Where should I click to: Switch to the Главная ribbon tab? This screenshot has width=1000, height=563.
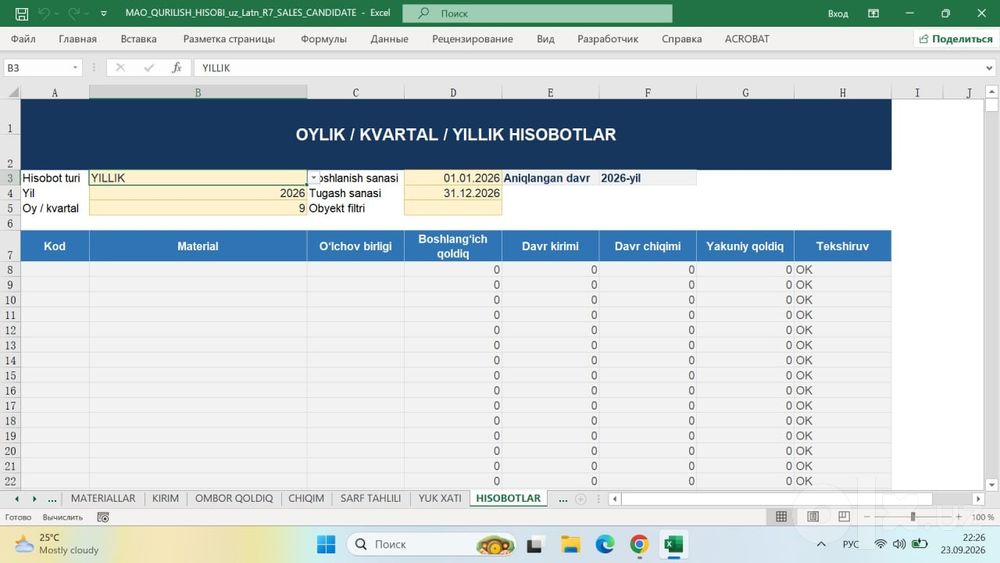pyautogui.click(x=78, y=39)
